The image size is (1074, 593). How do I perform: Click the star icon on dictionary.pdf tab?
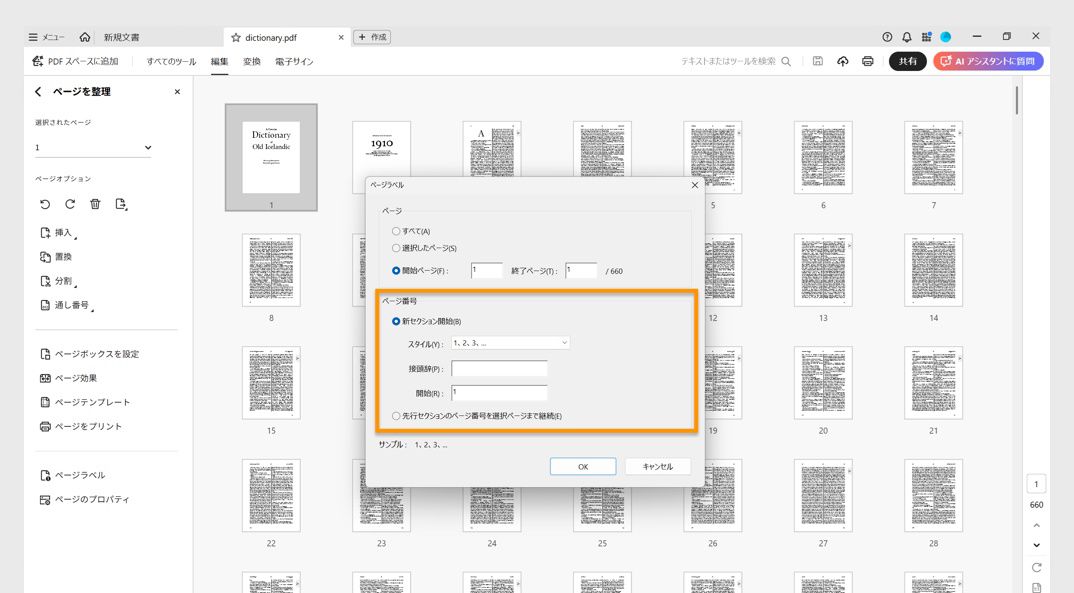coord(236,38)
